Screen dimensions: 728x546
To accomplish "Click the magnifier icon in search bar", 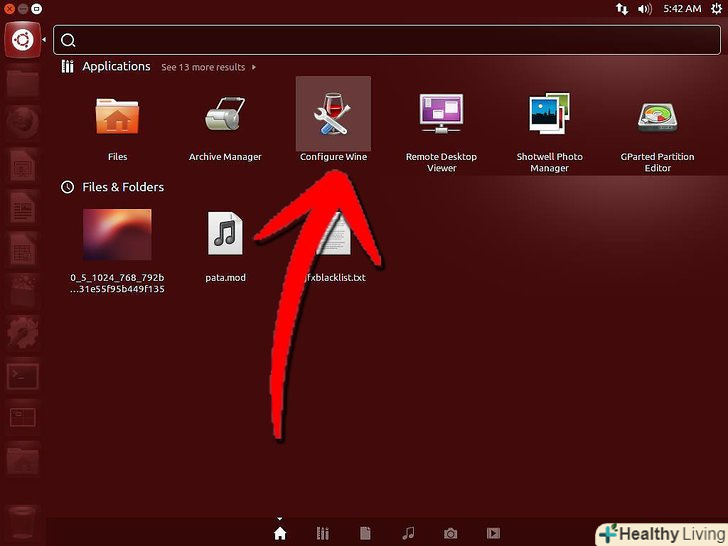I will coord(68,40).
